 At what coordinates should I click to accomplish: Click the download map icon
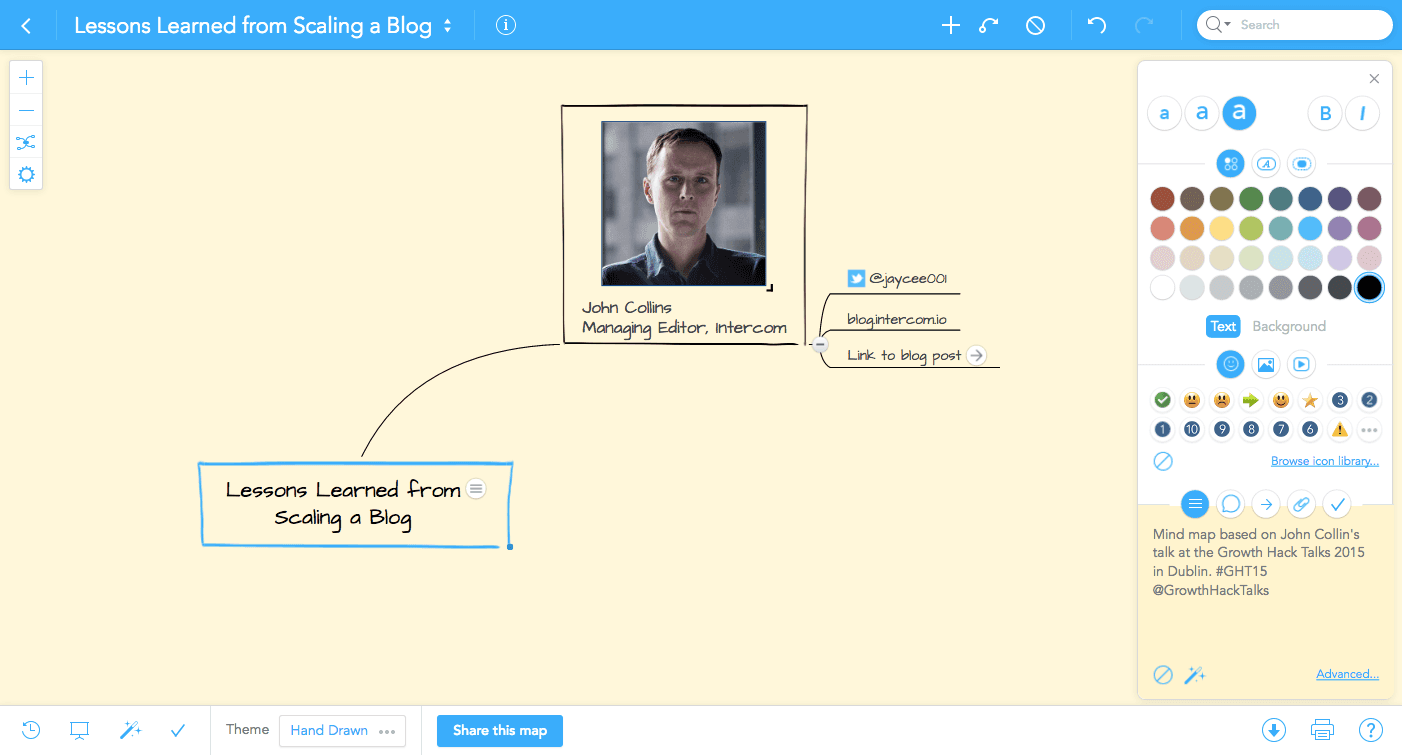pyautogui.click(x=1274, y=730)
